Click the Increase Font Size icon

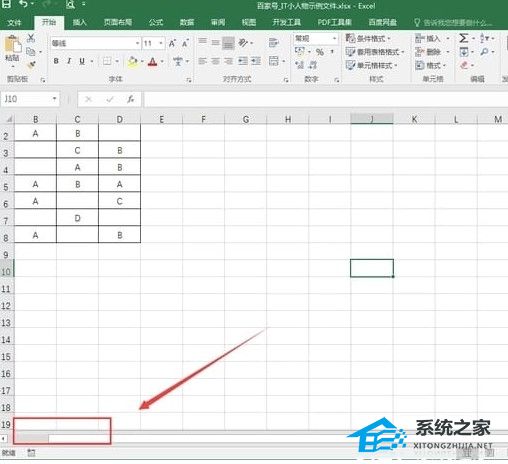click(x=172, y=43)
